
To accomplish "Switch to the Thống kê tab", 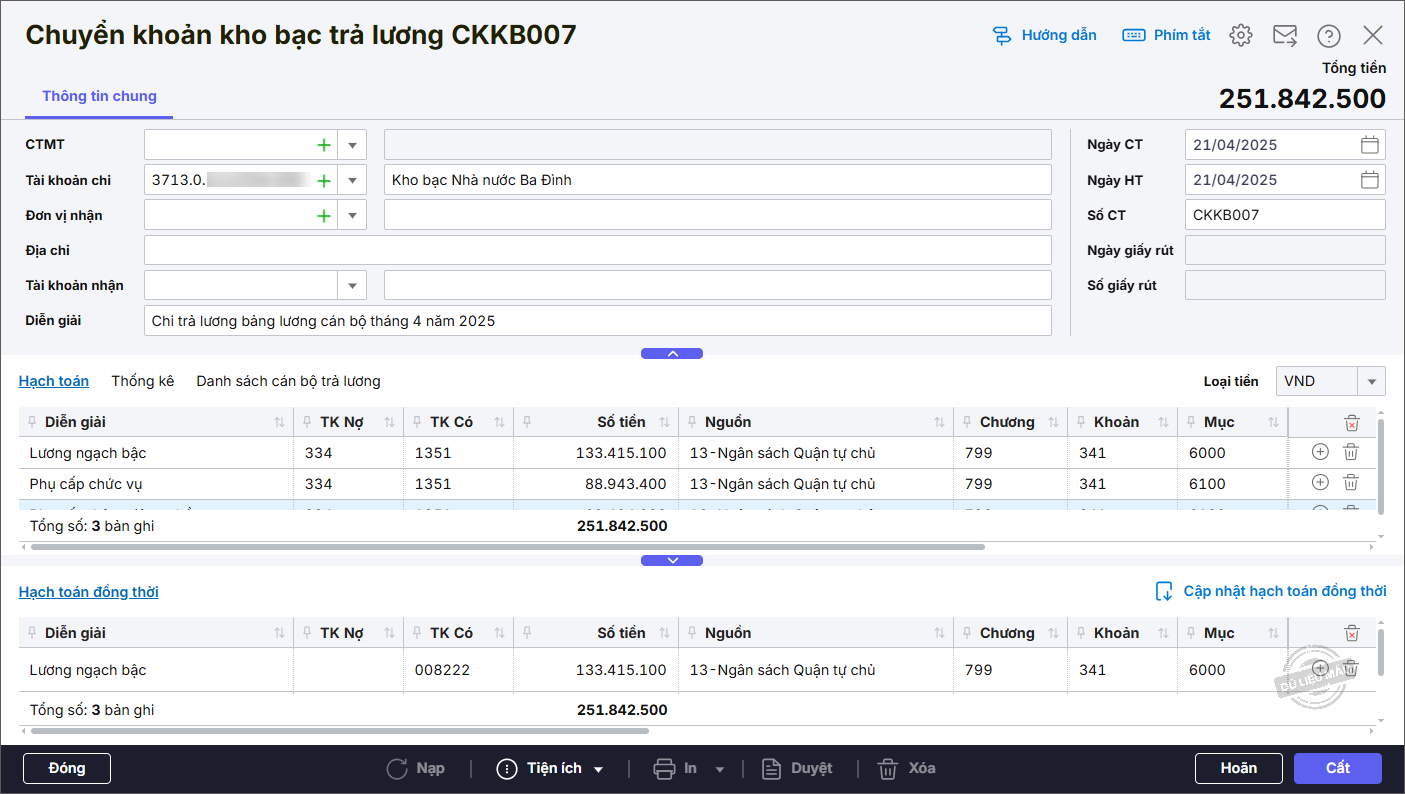I will pyautogui.click(x=142, y=381).
